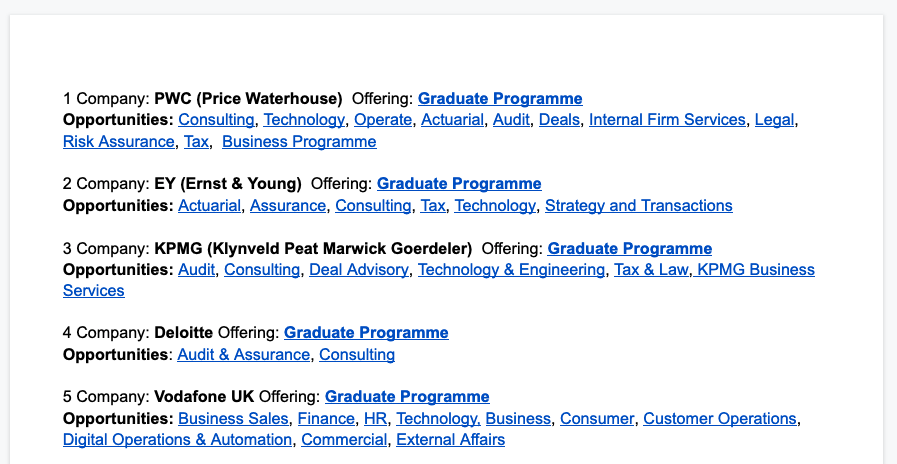Select Digital Operations & Automation link
Image resolution: width=897 pixels, height=464 pixels.
tap(177, 440)
